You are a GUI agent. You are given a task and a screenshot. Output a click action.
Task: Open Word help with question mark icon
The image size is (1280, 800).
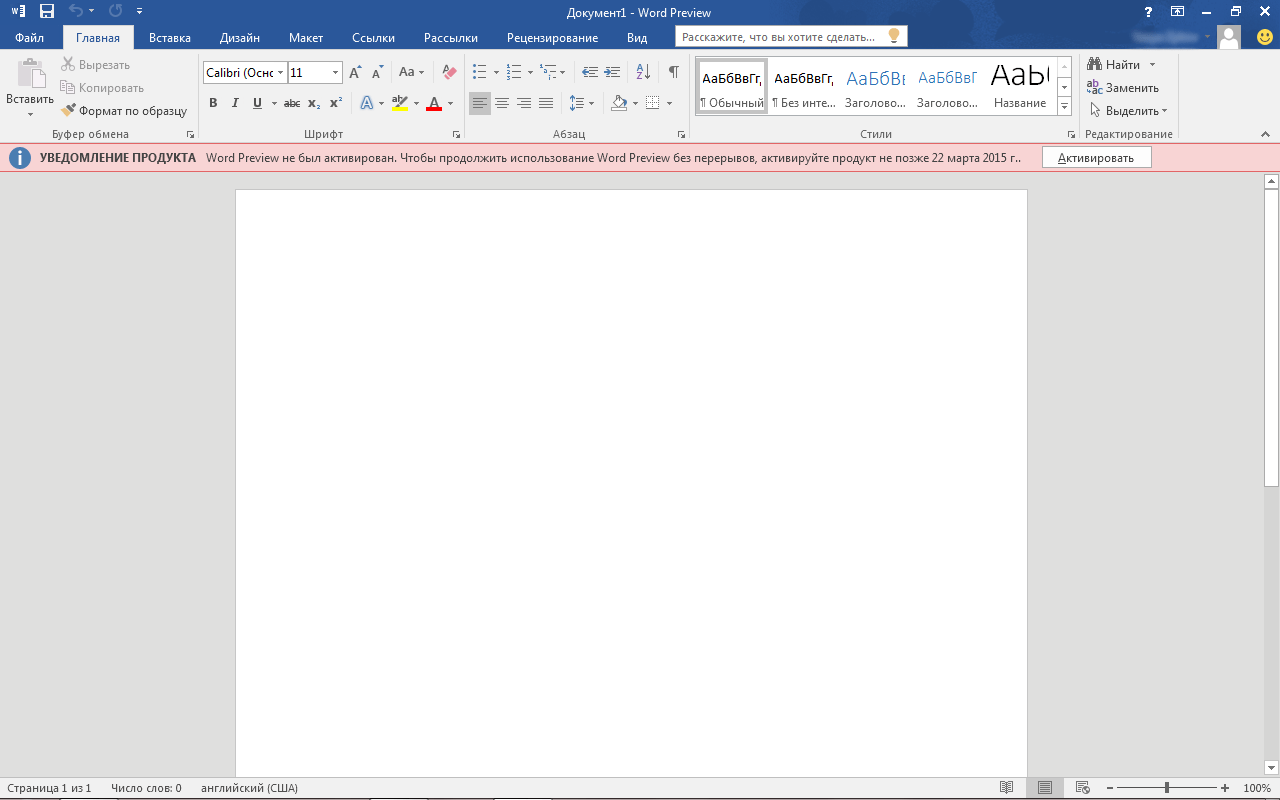pos(1148,12)
